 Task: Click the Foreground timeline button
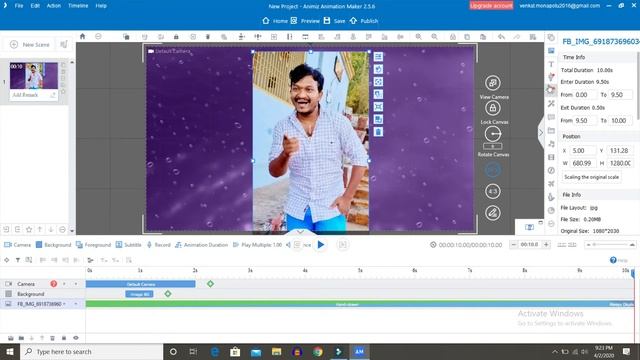(x=93, y=245)
